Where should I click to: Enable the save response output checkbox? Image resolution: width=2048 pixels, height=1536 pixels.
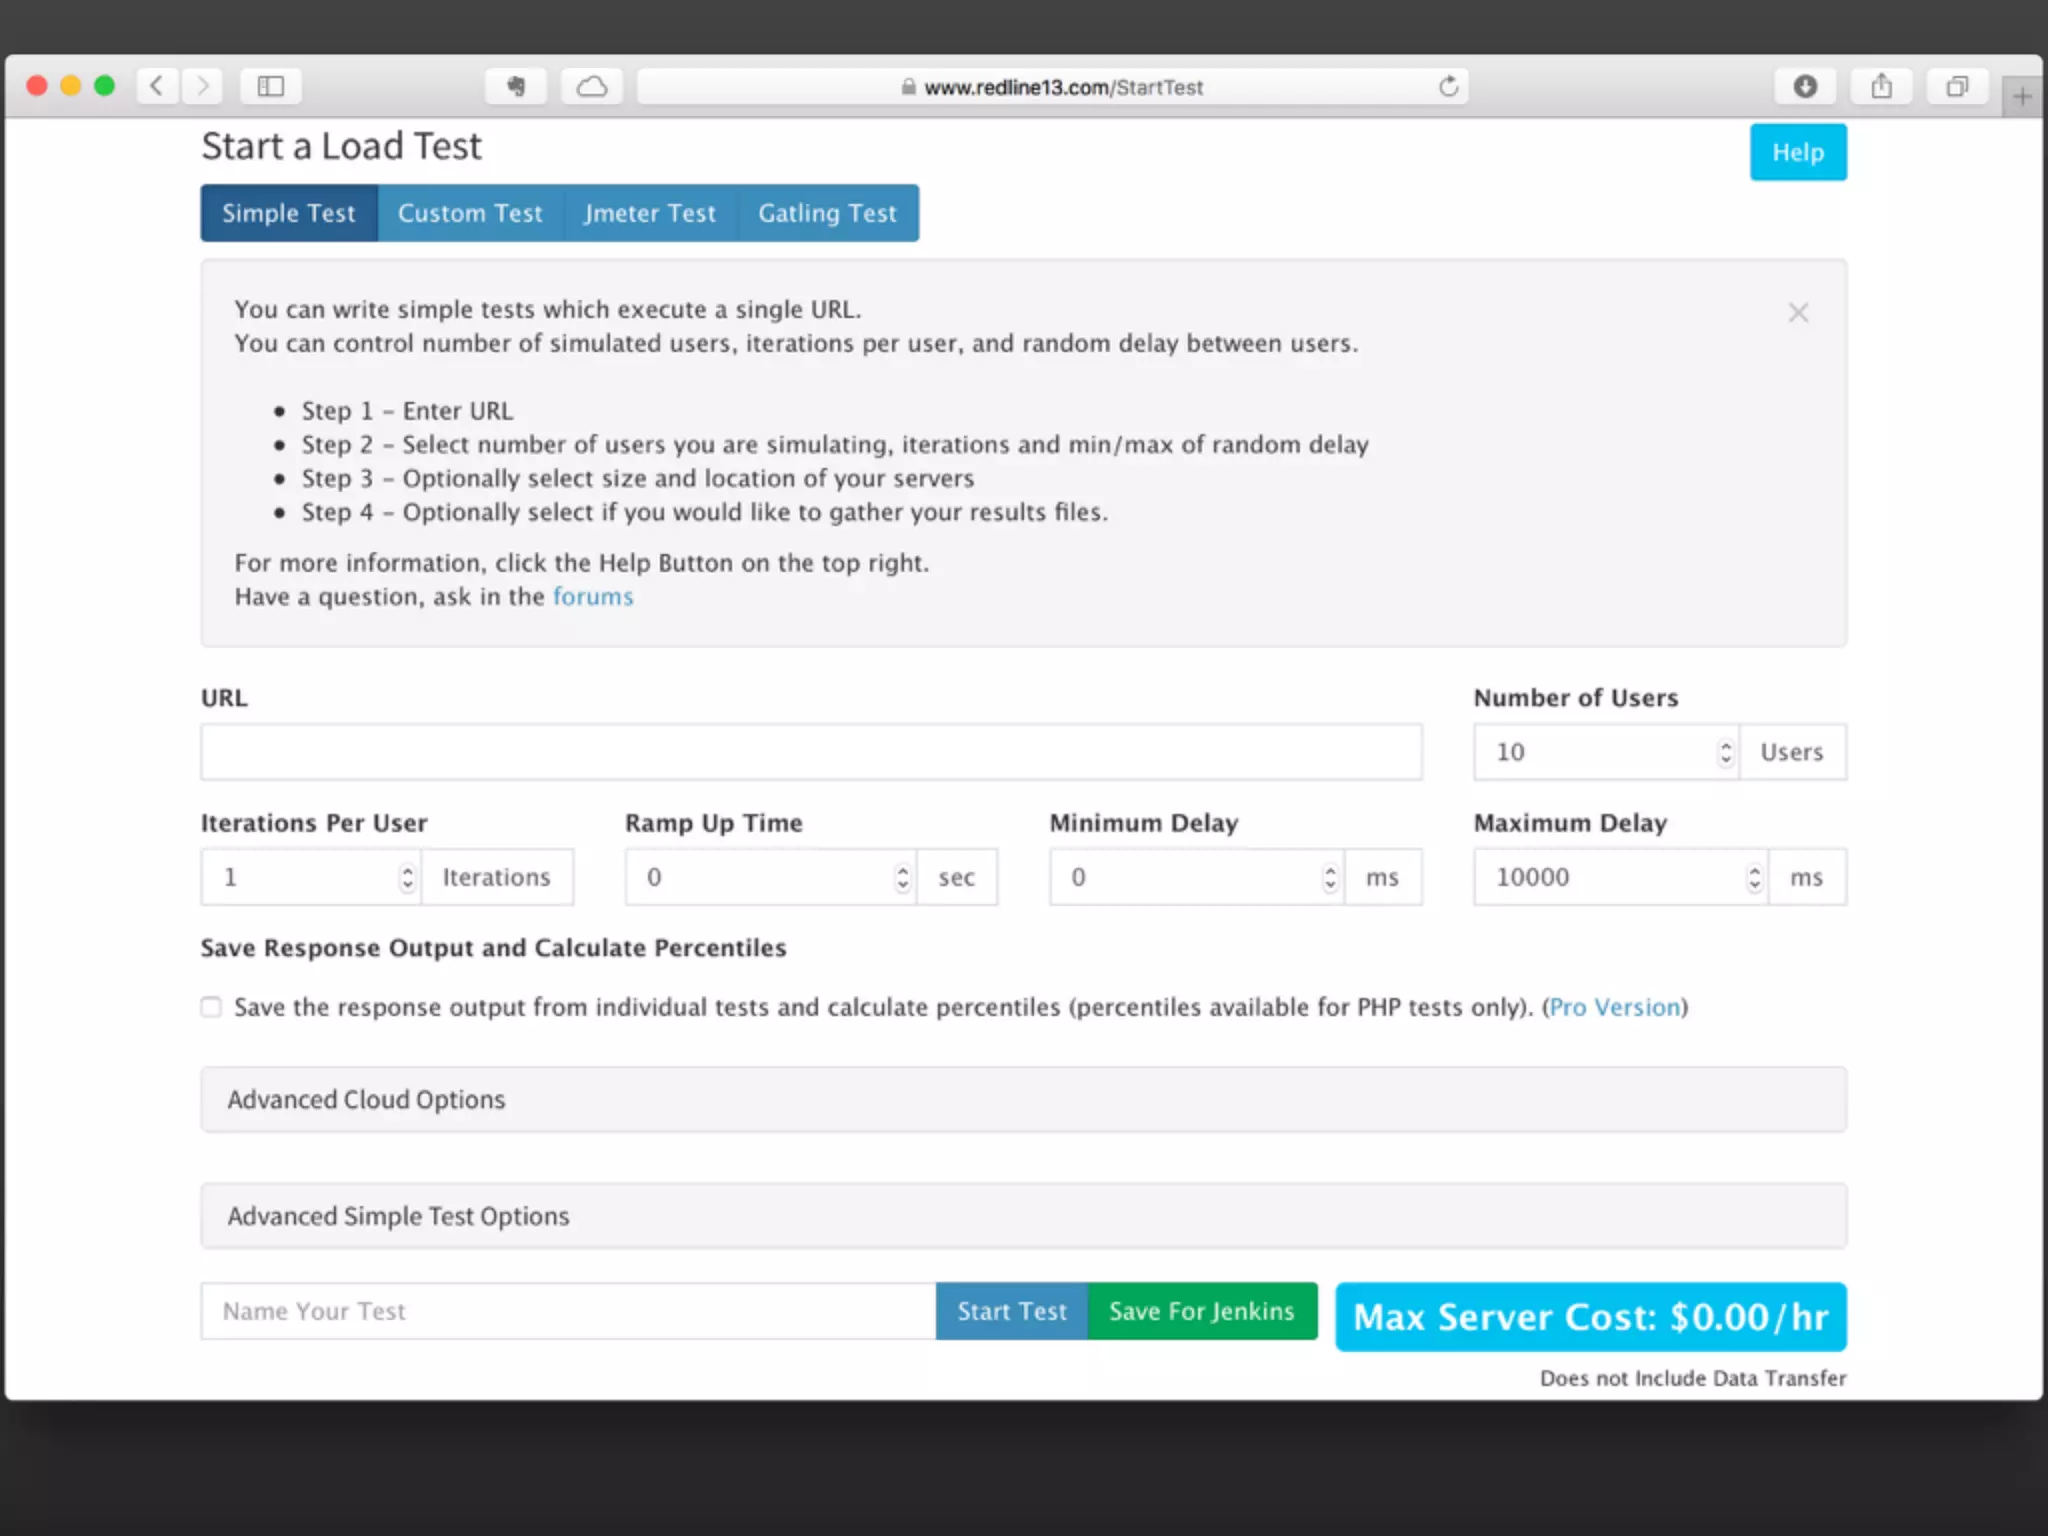coord(211,1007)
